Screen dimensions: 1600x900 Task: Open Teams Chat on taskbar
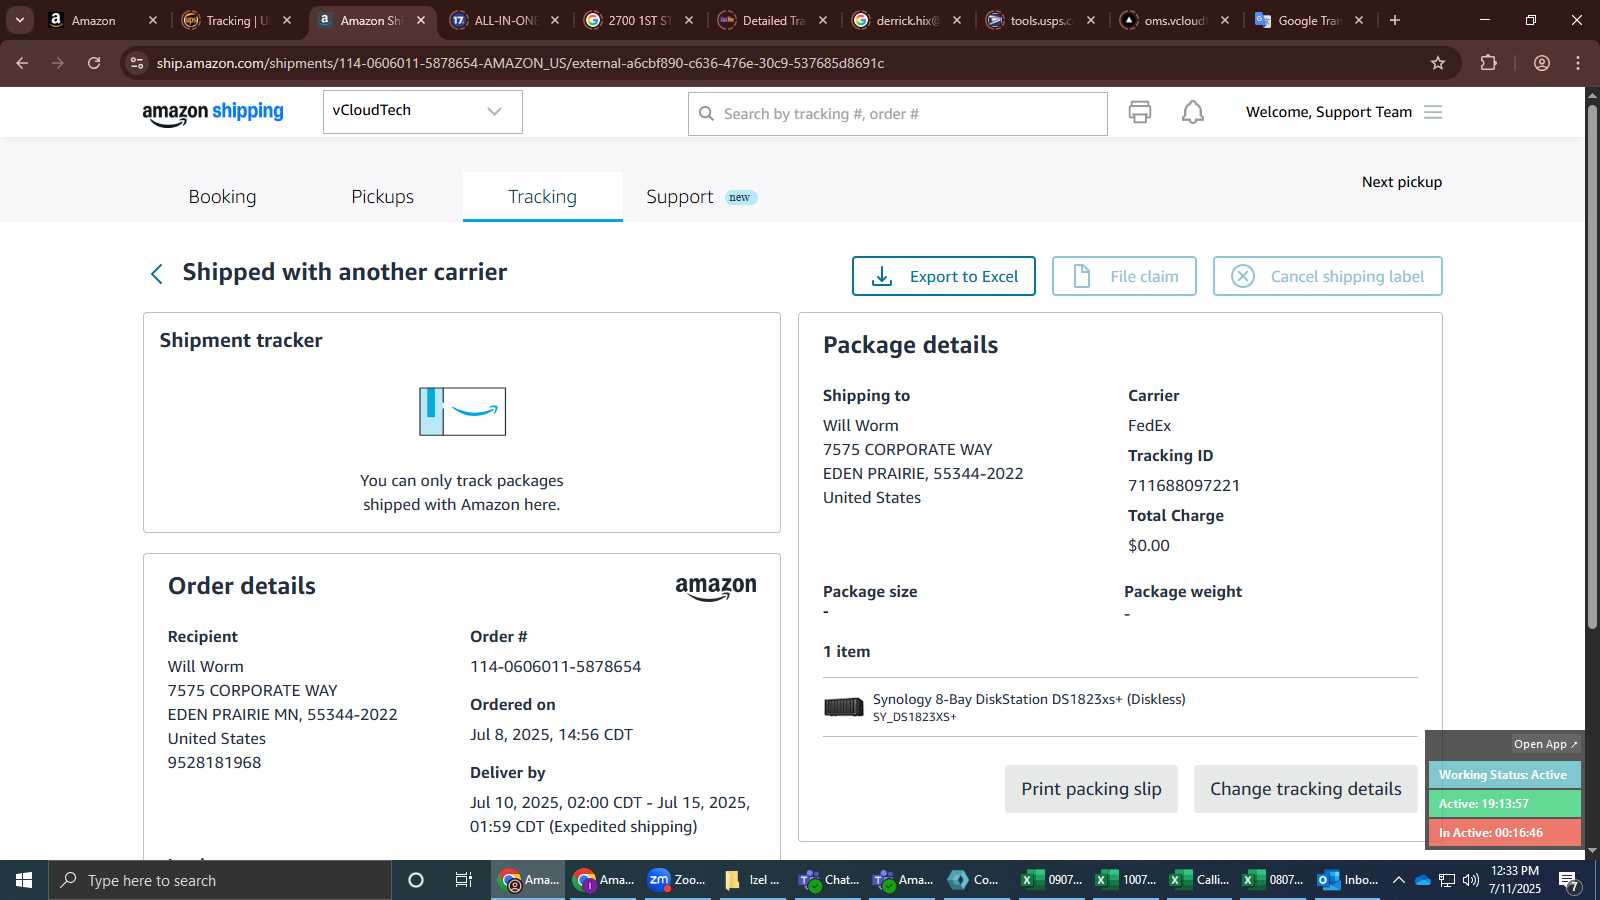(828, 880)
